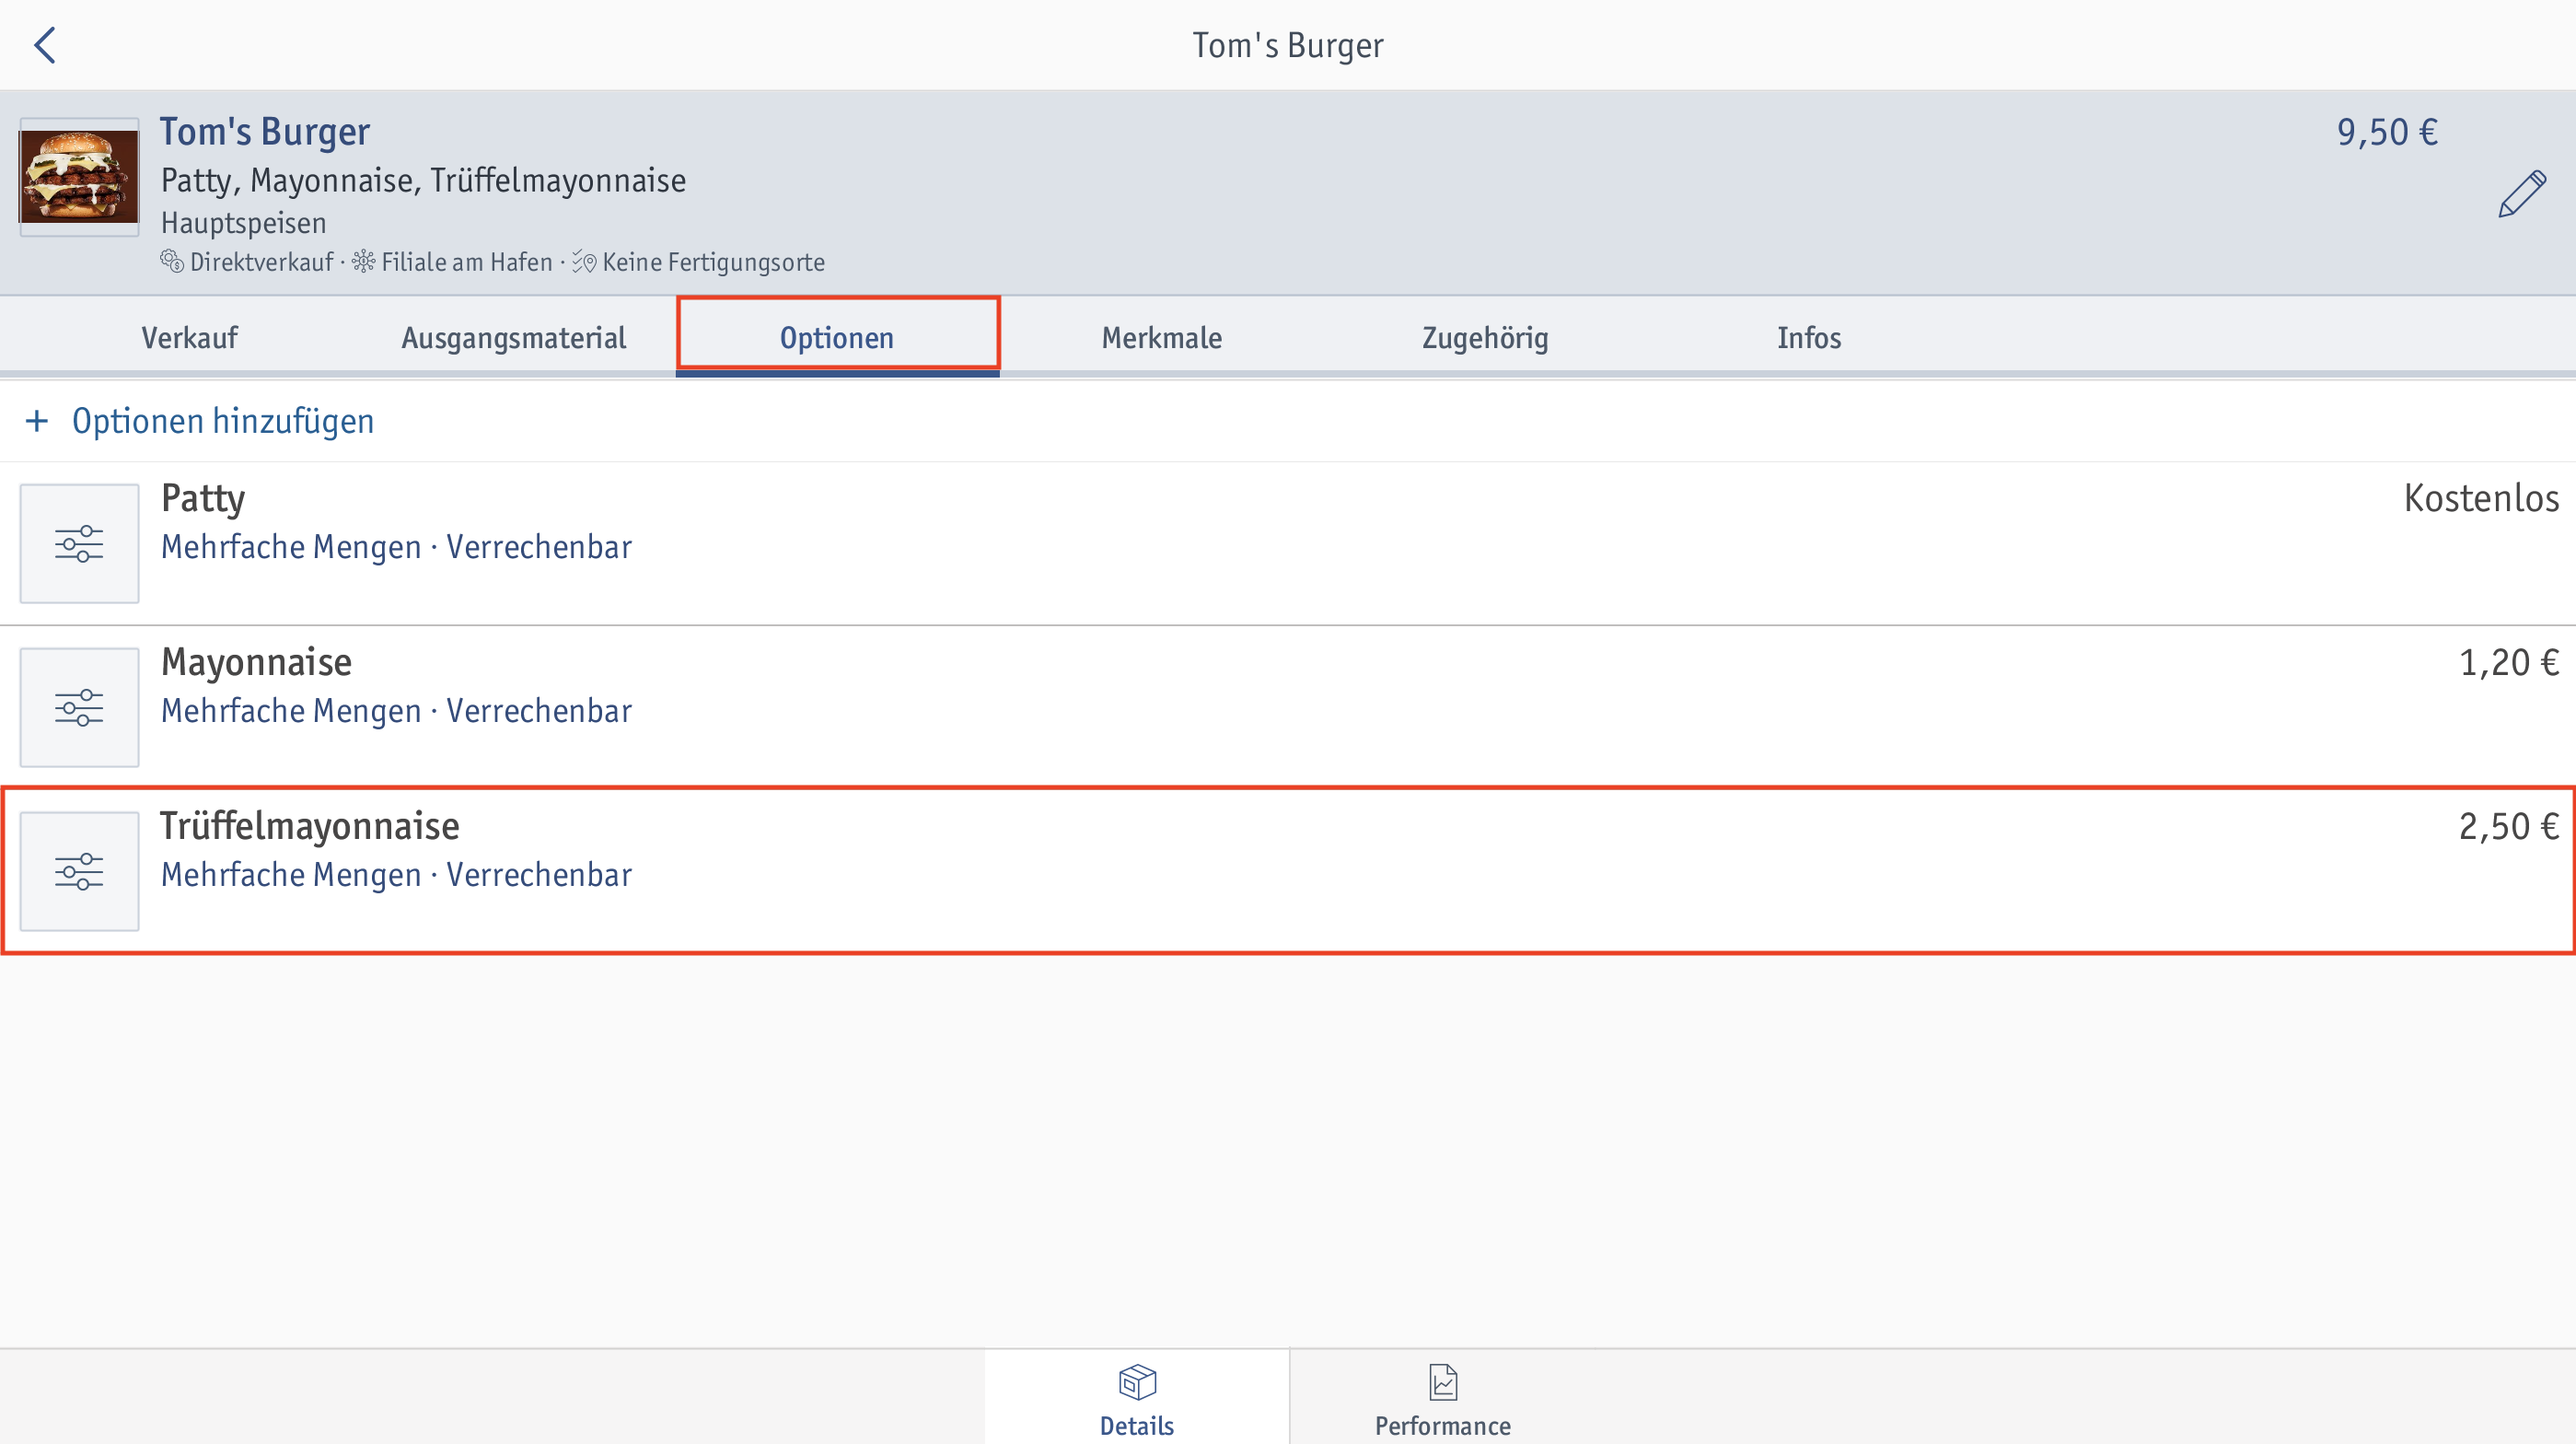
Task: Click the Merkmale tab
Action: [x=1161, y=336]
